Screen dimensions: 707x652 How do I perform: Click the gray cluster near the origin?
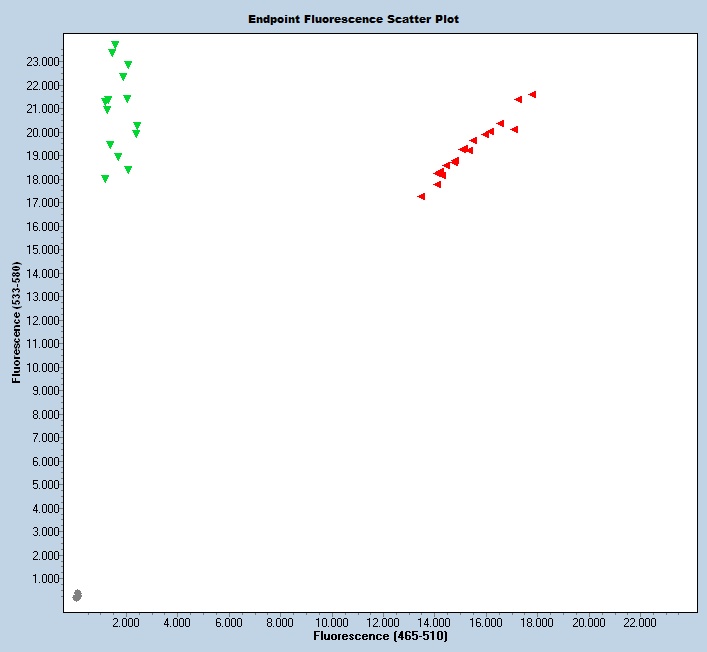[77, 596]
